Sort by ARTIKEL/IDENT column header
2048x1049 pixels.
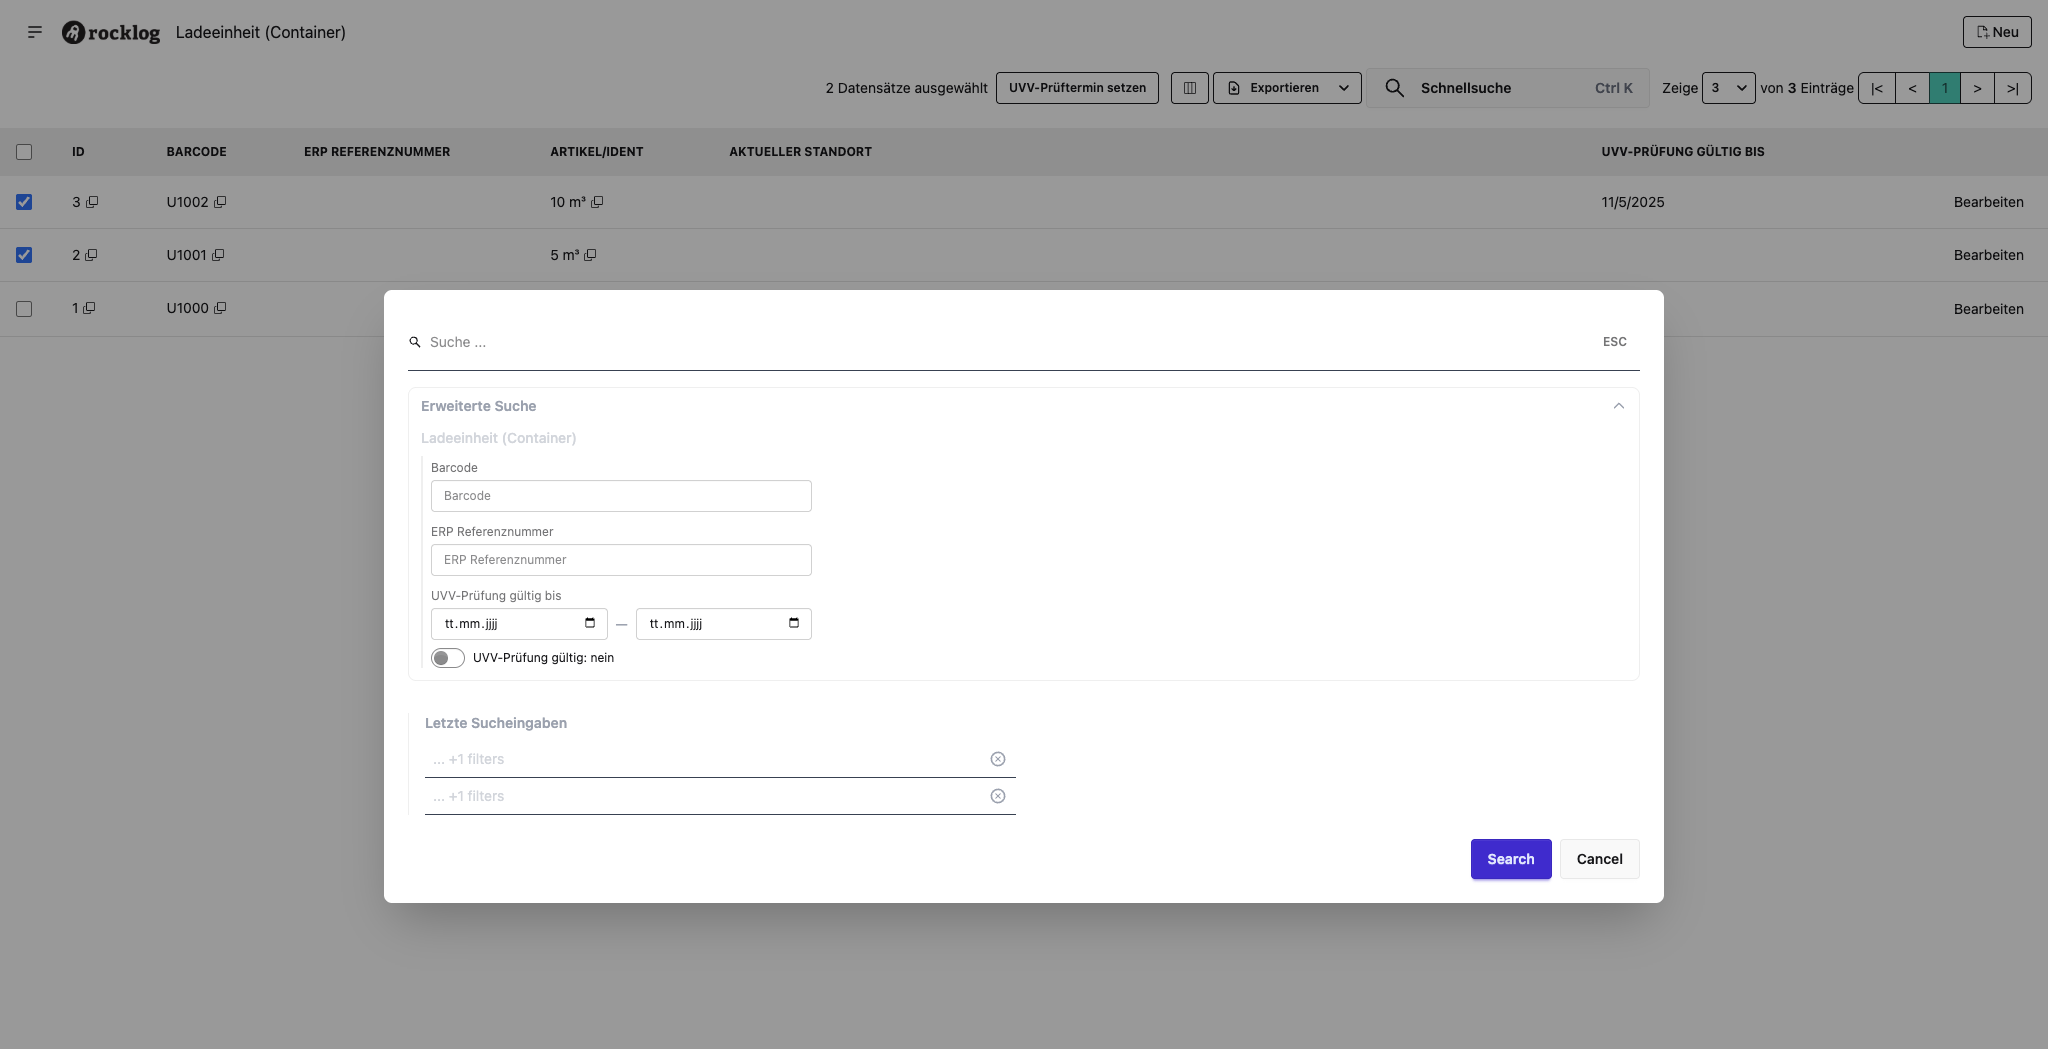(x=597, y=152)
